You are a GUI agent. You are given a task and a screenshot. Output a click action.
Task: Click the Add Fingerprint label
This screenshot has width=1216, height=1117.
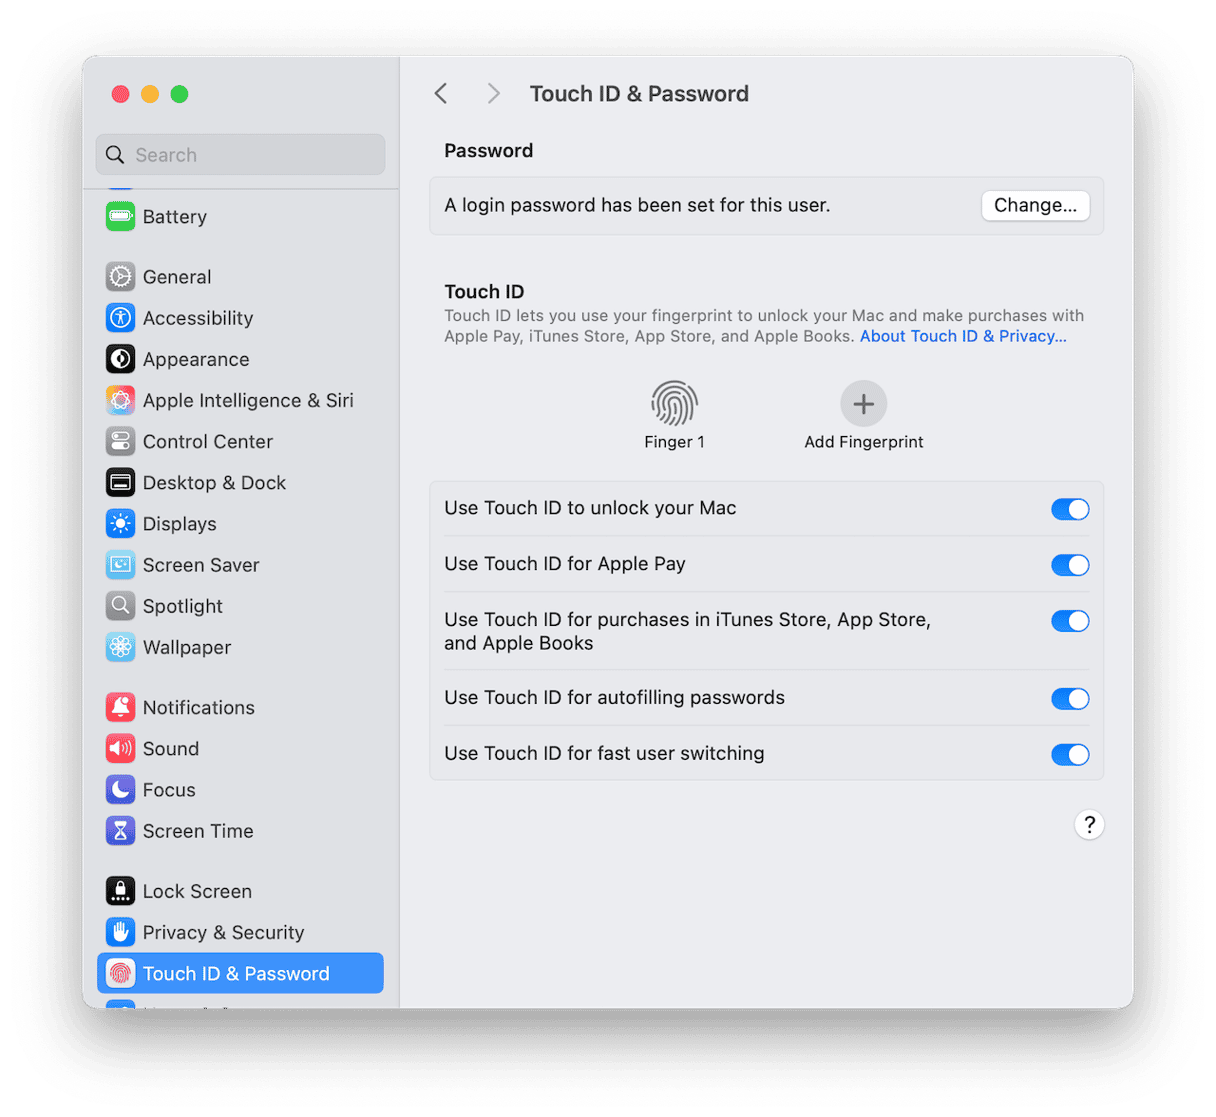864,442
